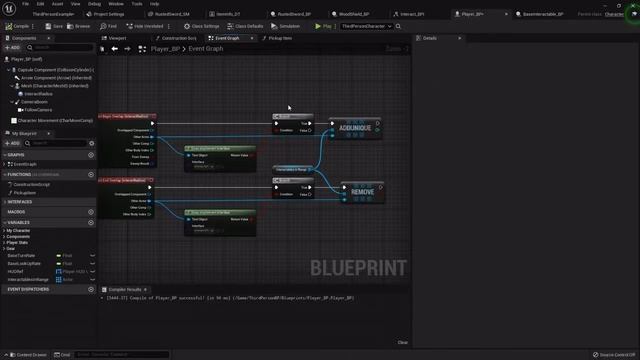This screenshot has height=360, width=640.
Task: Open Class Settings
Action: 201,26
